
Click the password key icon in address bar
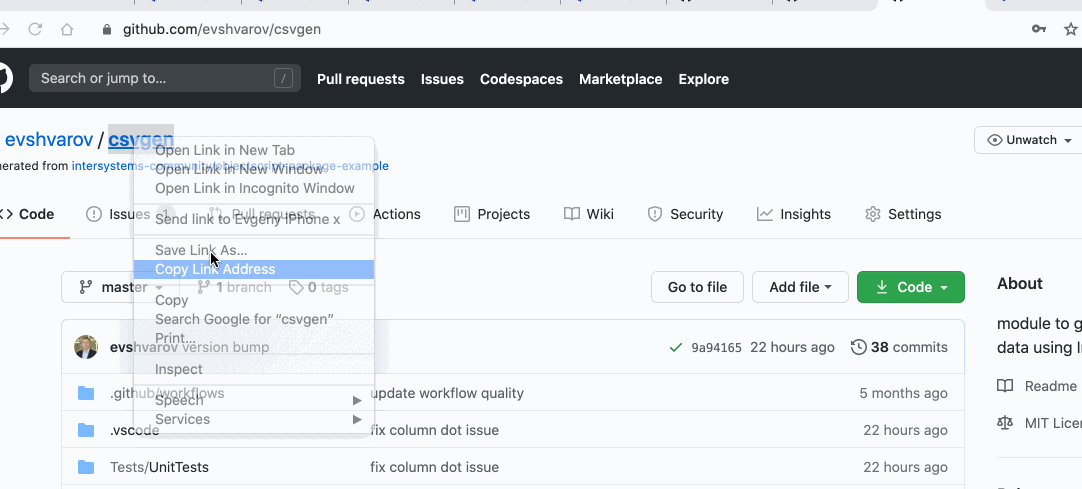coord(1039,29)
